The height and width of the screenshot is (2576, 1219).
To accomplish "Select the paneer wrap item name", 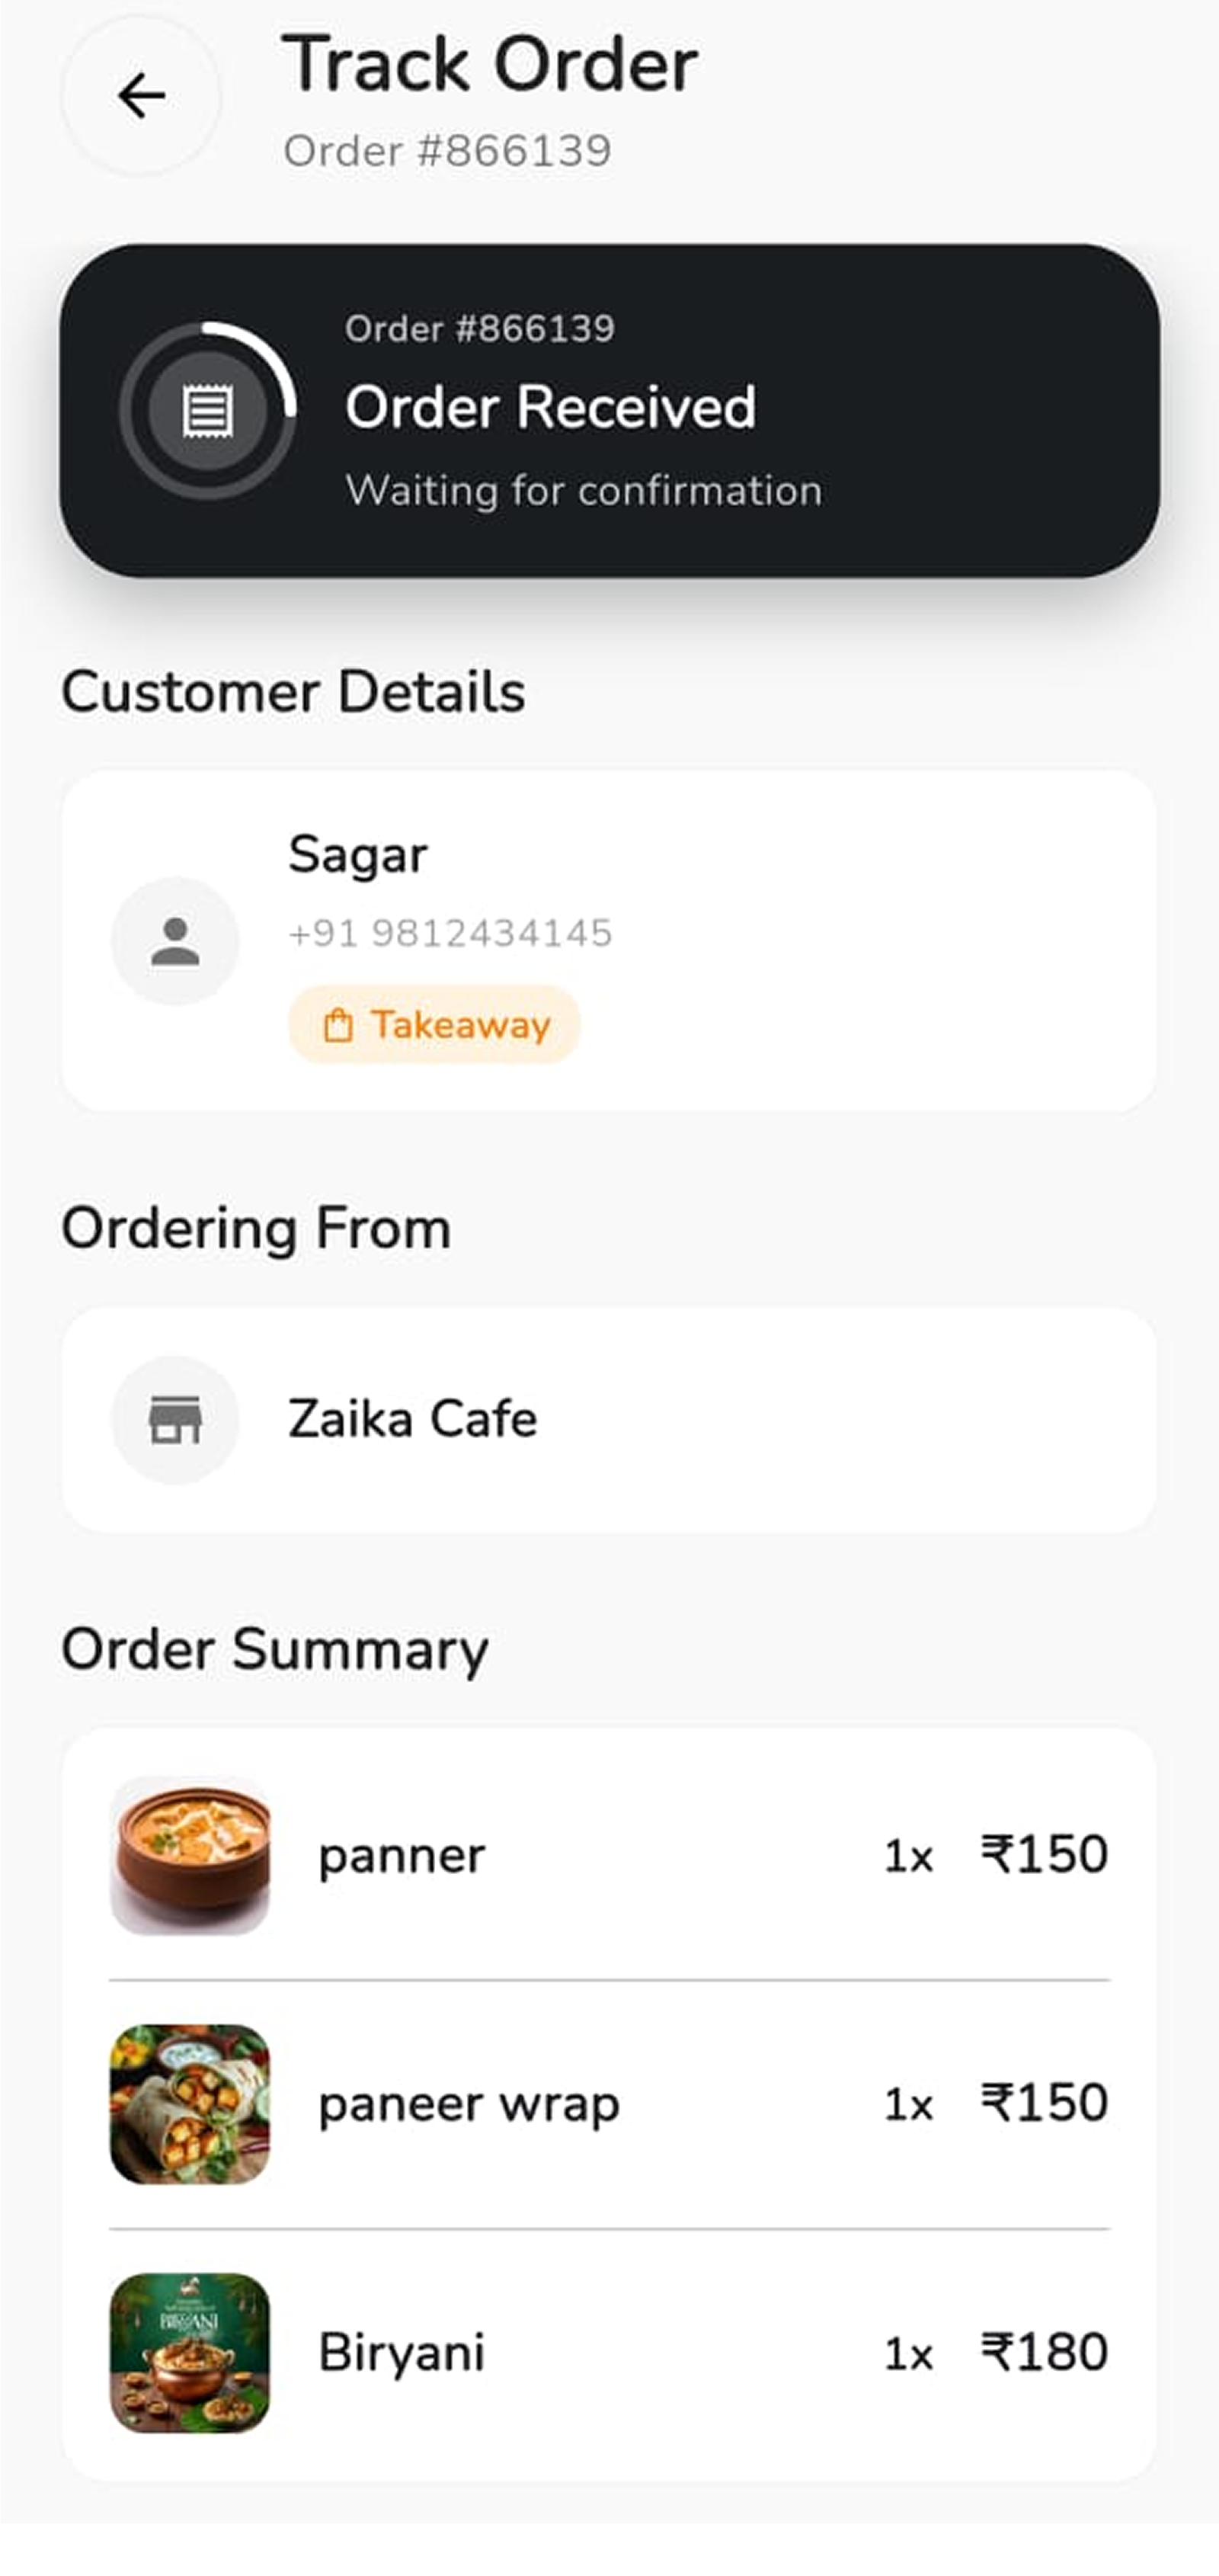I will [x=469, y=2104].
